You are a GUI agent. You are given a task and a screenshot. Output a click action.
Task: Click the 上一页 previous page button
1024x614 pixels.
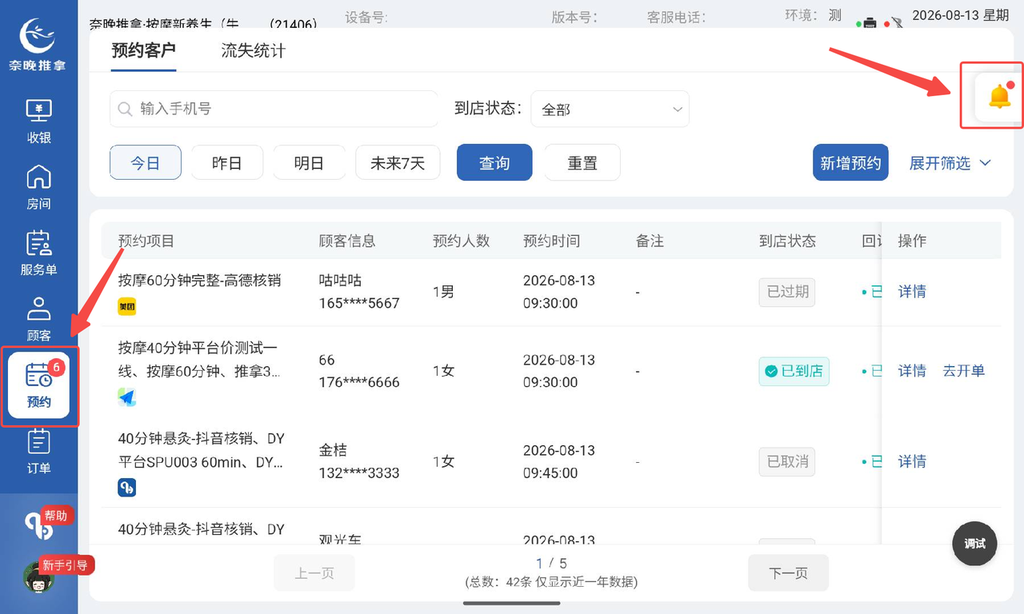(314, 573)
